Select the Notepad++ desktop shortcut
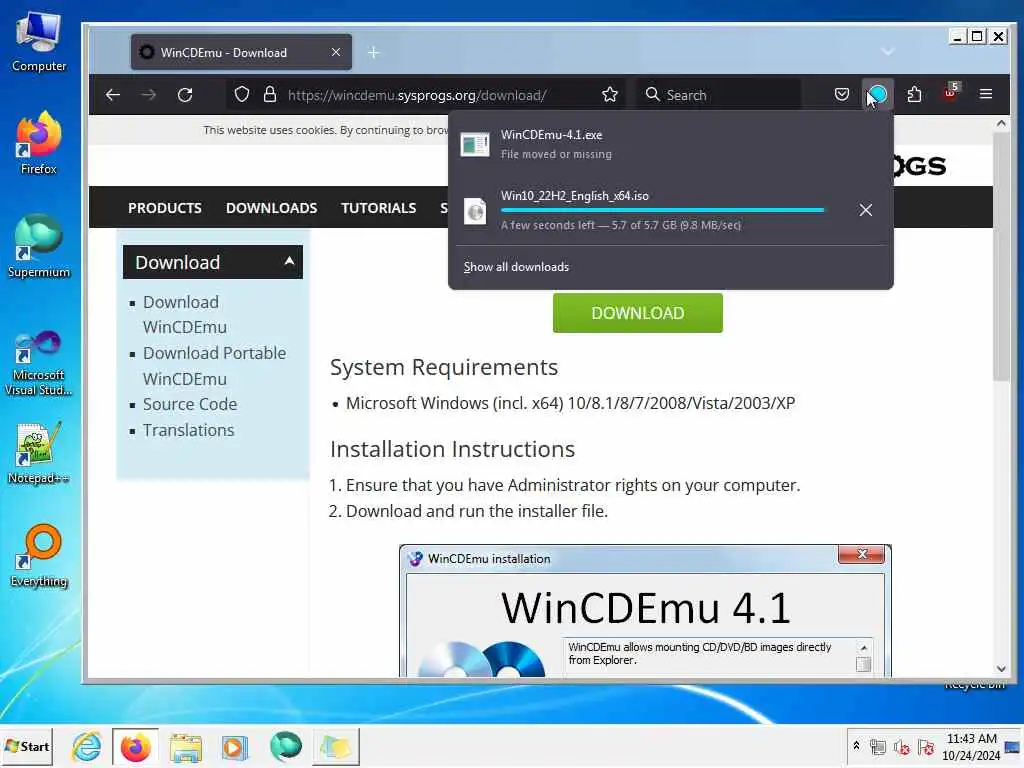The width and height of the screenshot is (1024, 768). (39, 453)
